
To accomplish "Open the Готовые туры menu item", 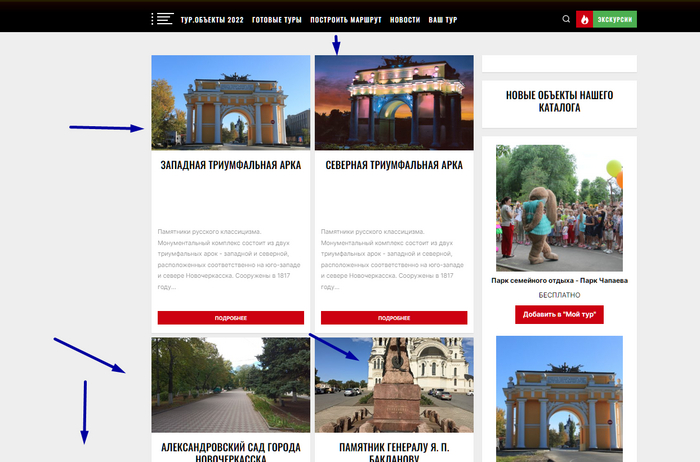I will click(x=277, y=20).
